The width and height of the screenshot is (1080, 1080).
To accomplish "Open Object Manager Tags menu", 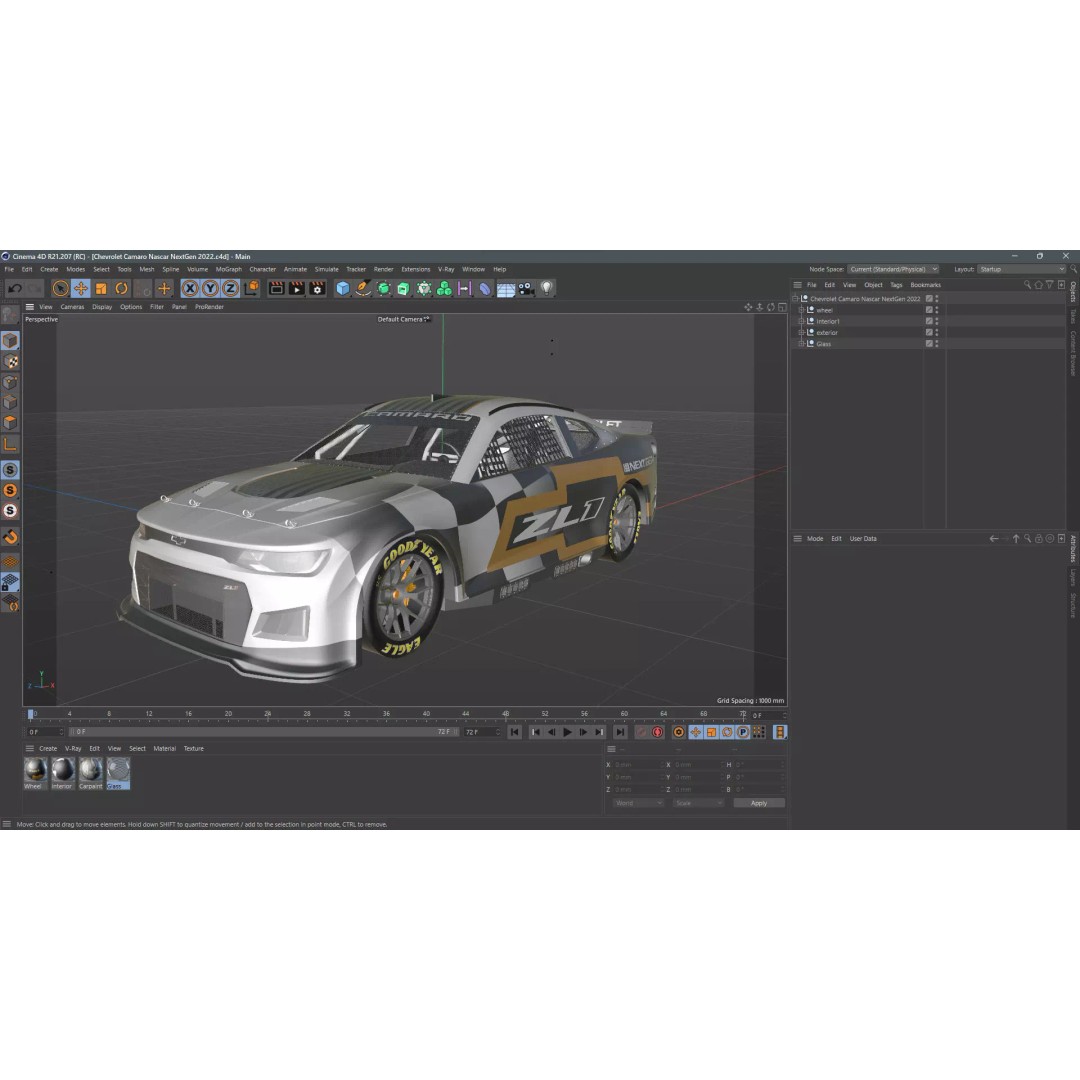I will (896, 284).
